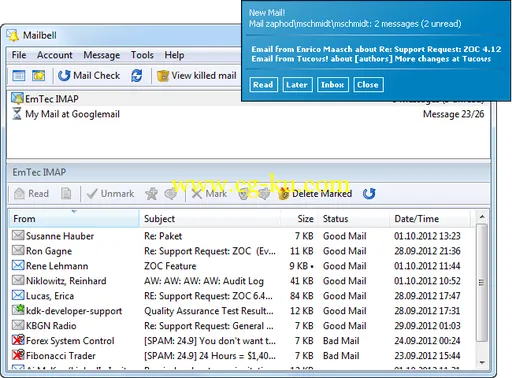Click the grey star icon after Unmark
This screenshot has width=512, height=378.
[151, 194]
